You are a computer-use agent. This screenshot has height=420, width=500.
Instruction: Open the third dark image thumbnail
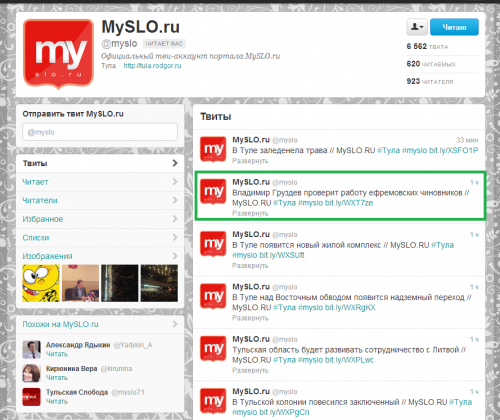120,283
